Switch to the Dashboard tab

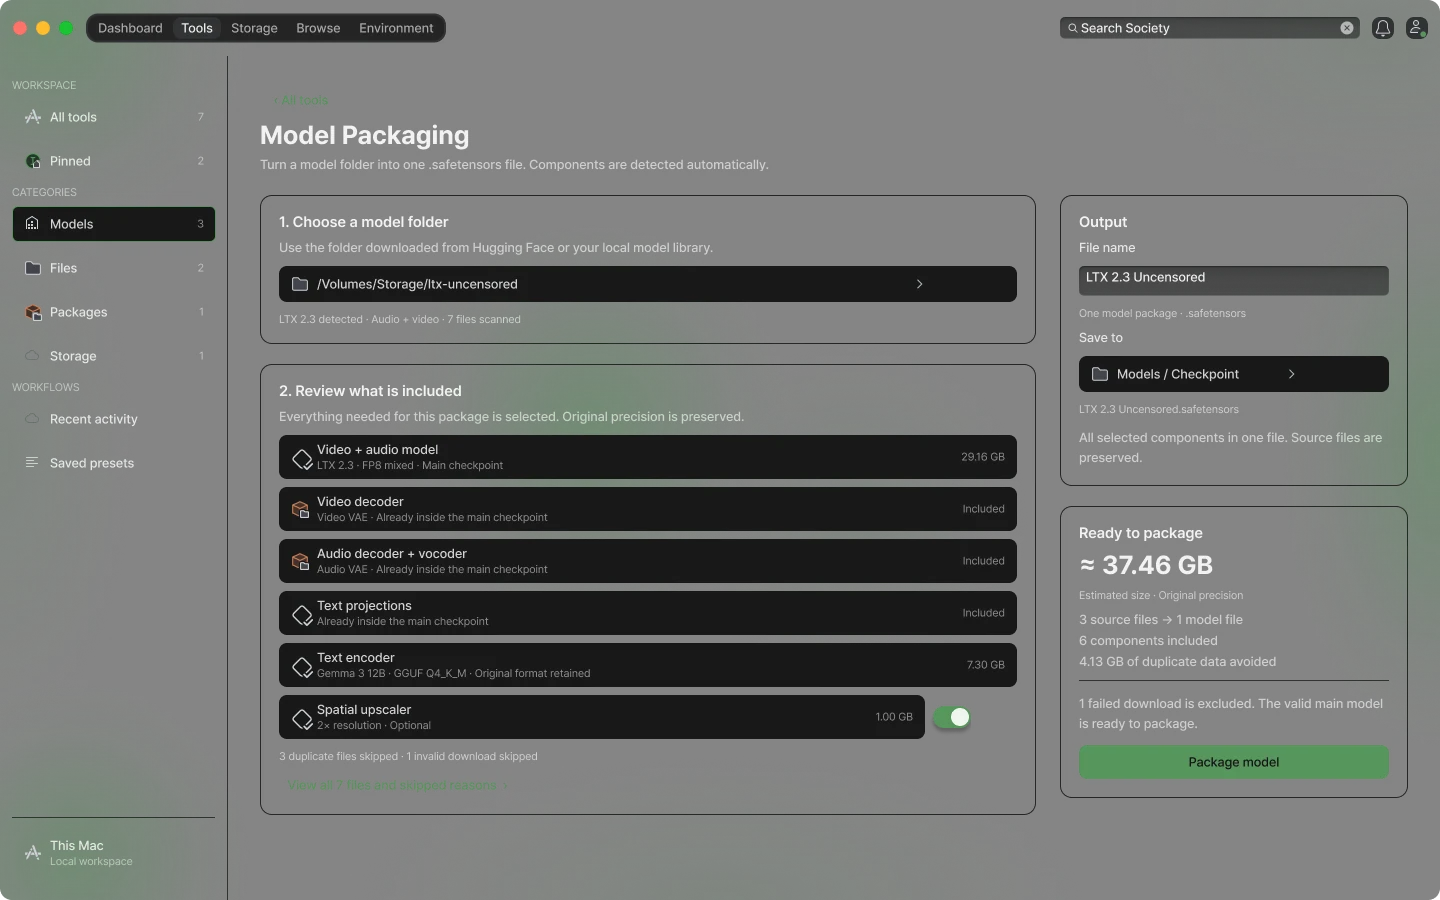pos(130,28)
